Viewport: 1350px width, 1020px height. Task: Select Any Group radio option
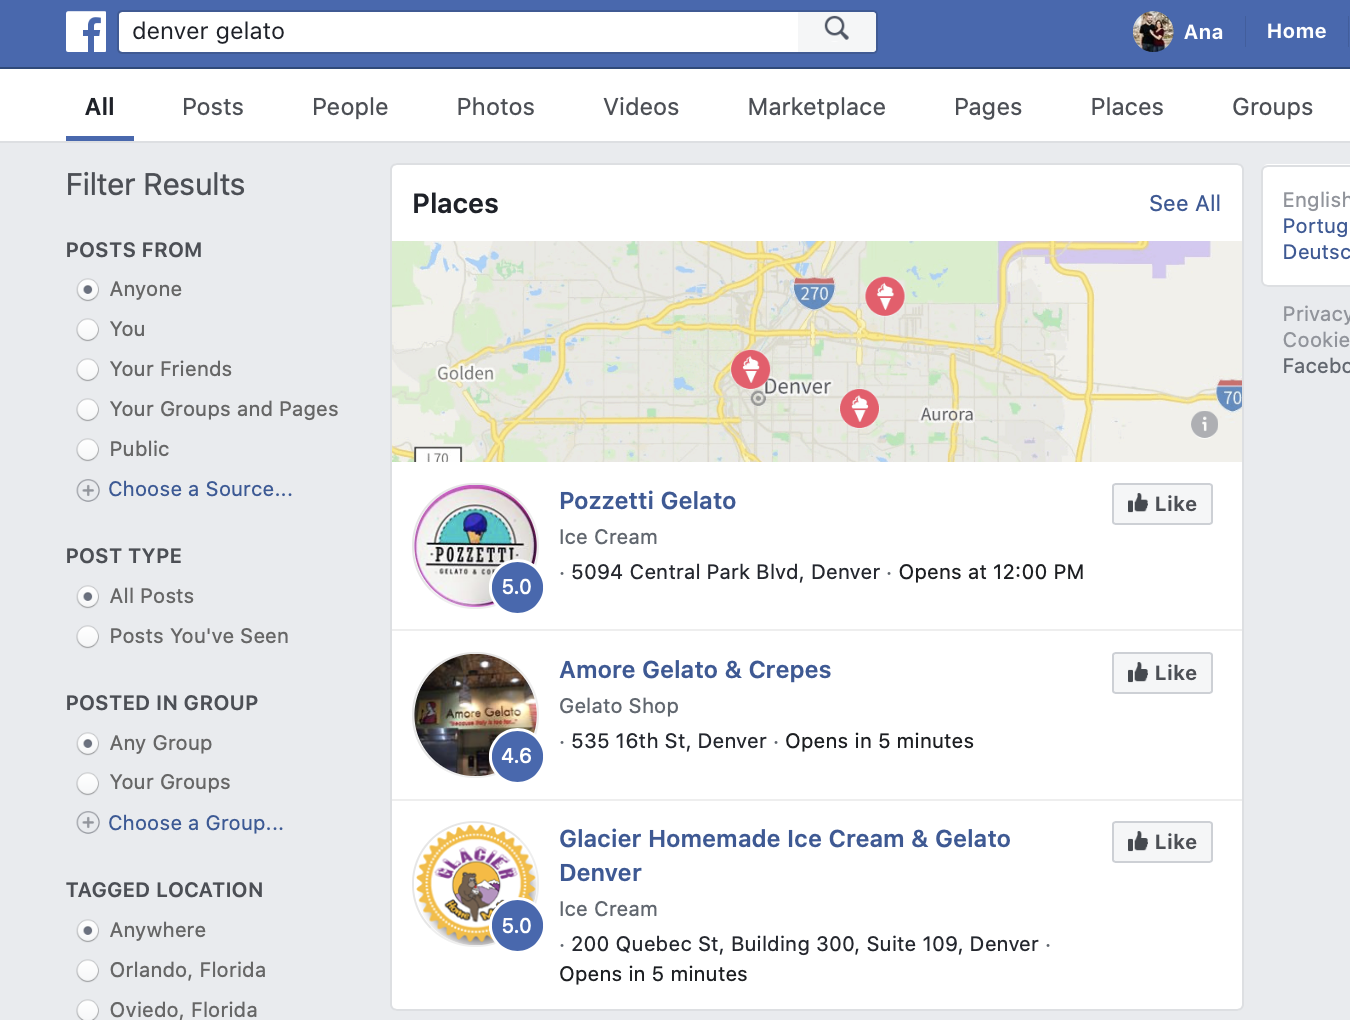coord(88,744)
